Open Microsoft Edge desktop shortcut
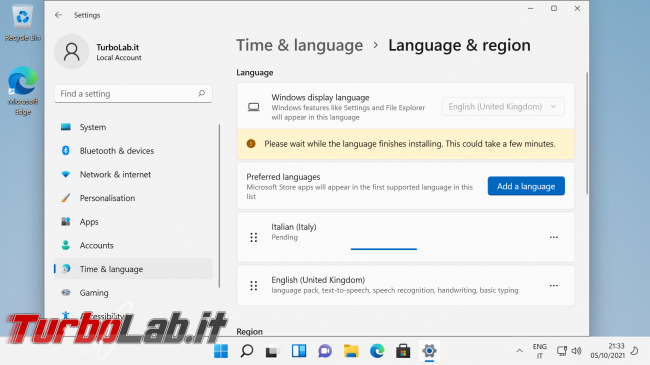 coord(22,91)
